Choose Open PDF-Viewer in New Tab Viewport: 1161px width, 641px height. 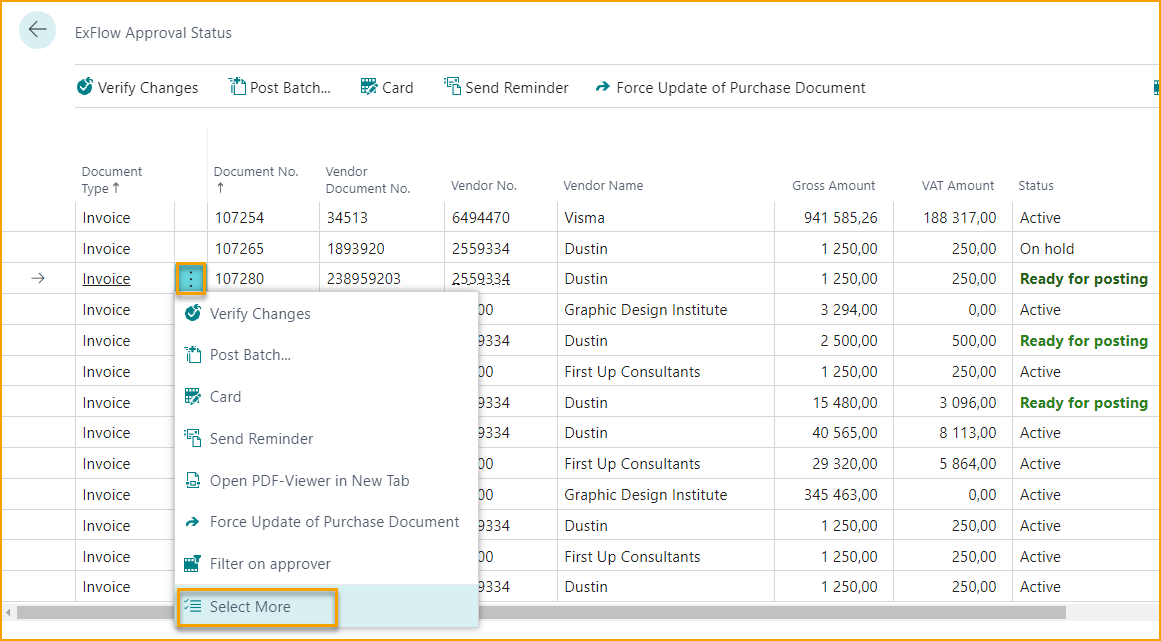coord(309,481)
